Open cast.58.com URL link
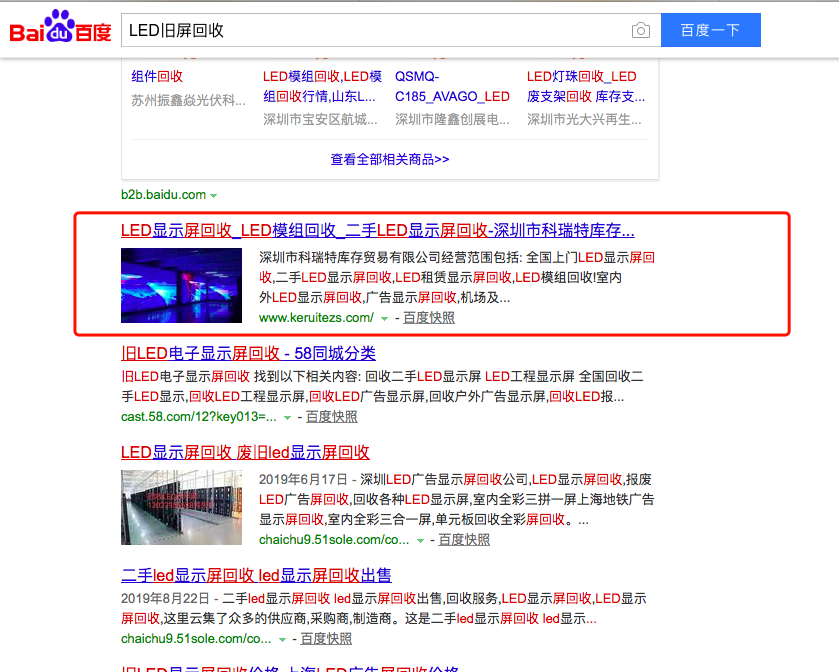The height and width of the screenshot is (672, 839). click(199, 417)
